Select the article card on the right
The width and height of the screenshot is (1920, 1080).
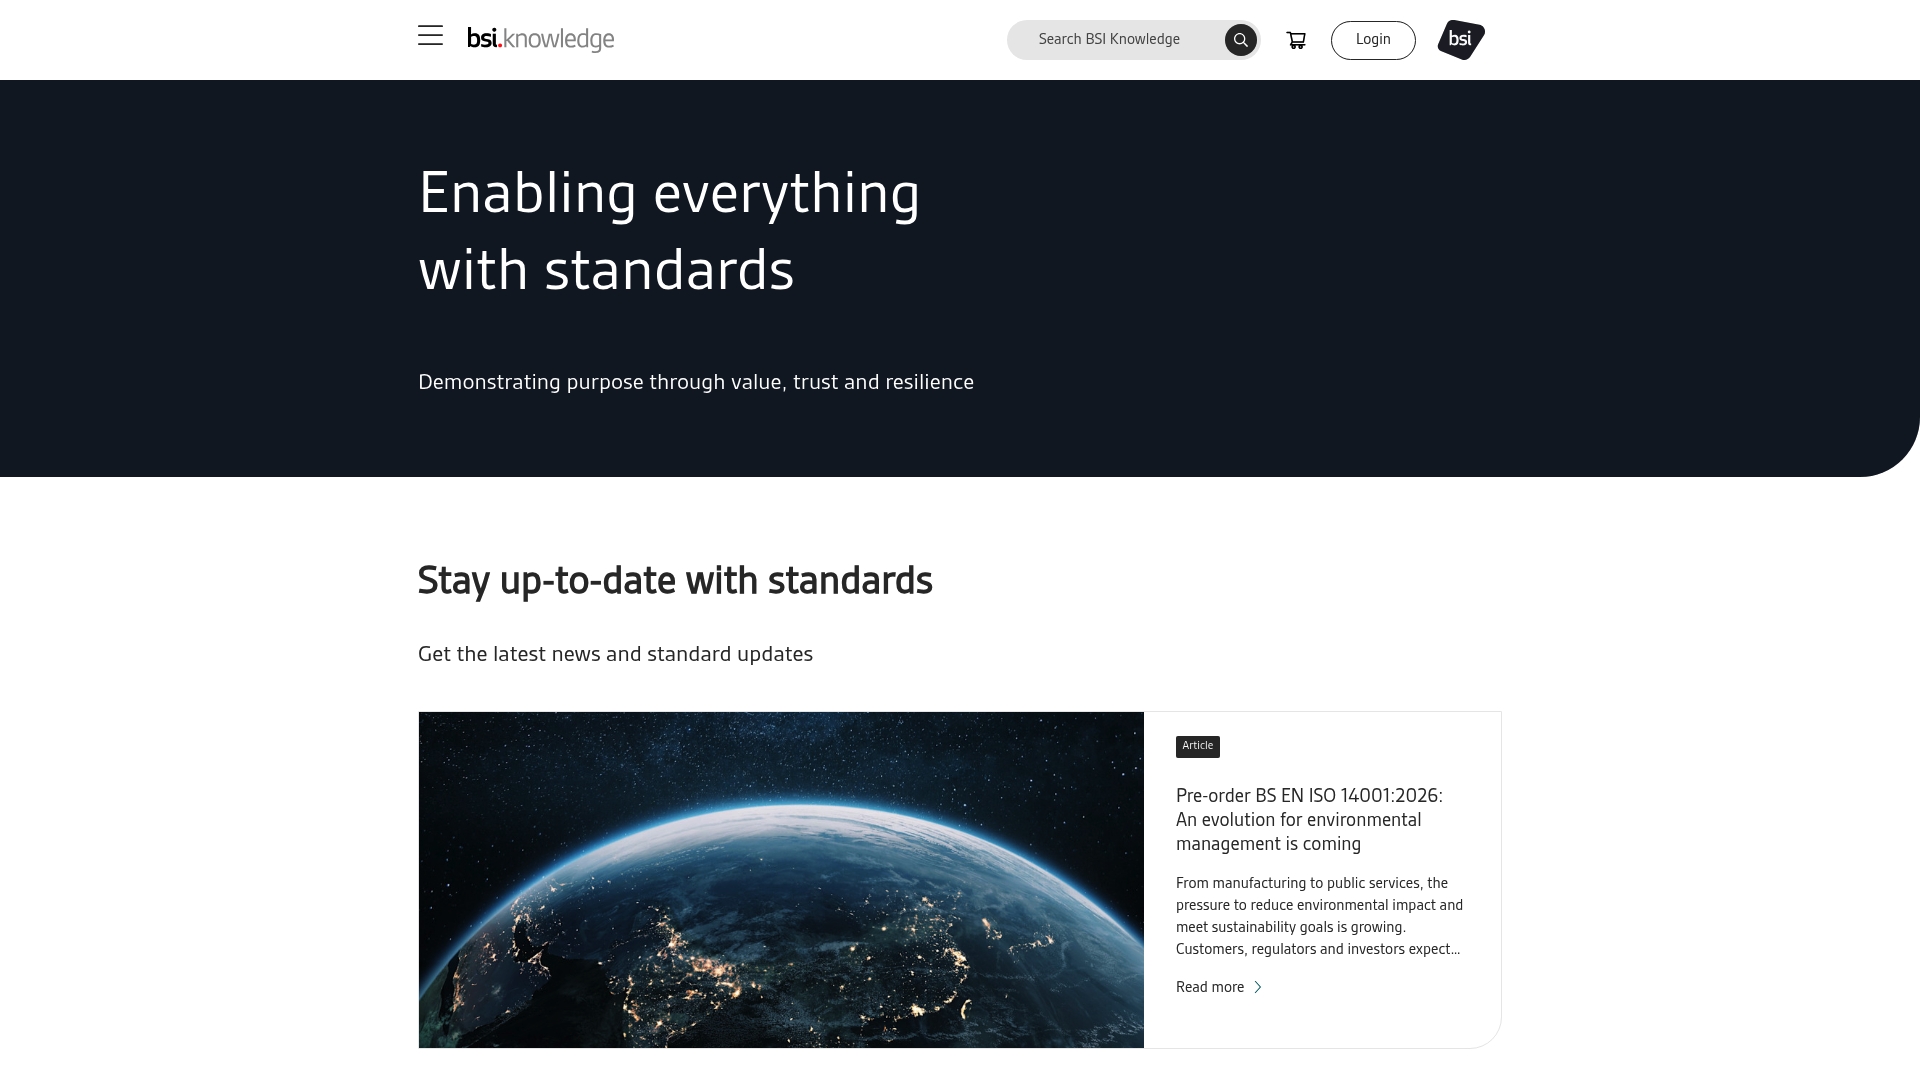(x=1322, y=880)
